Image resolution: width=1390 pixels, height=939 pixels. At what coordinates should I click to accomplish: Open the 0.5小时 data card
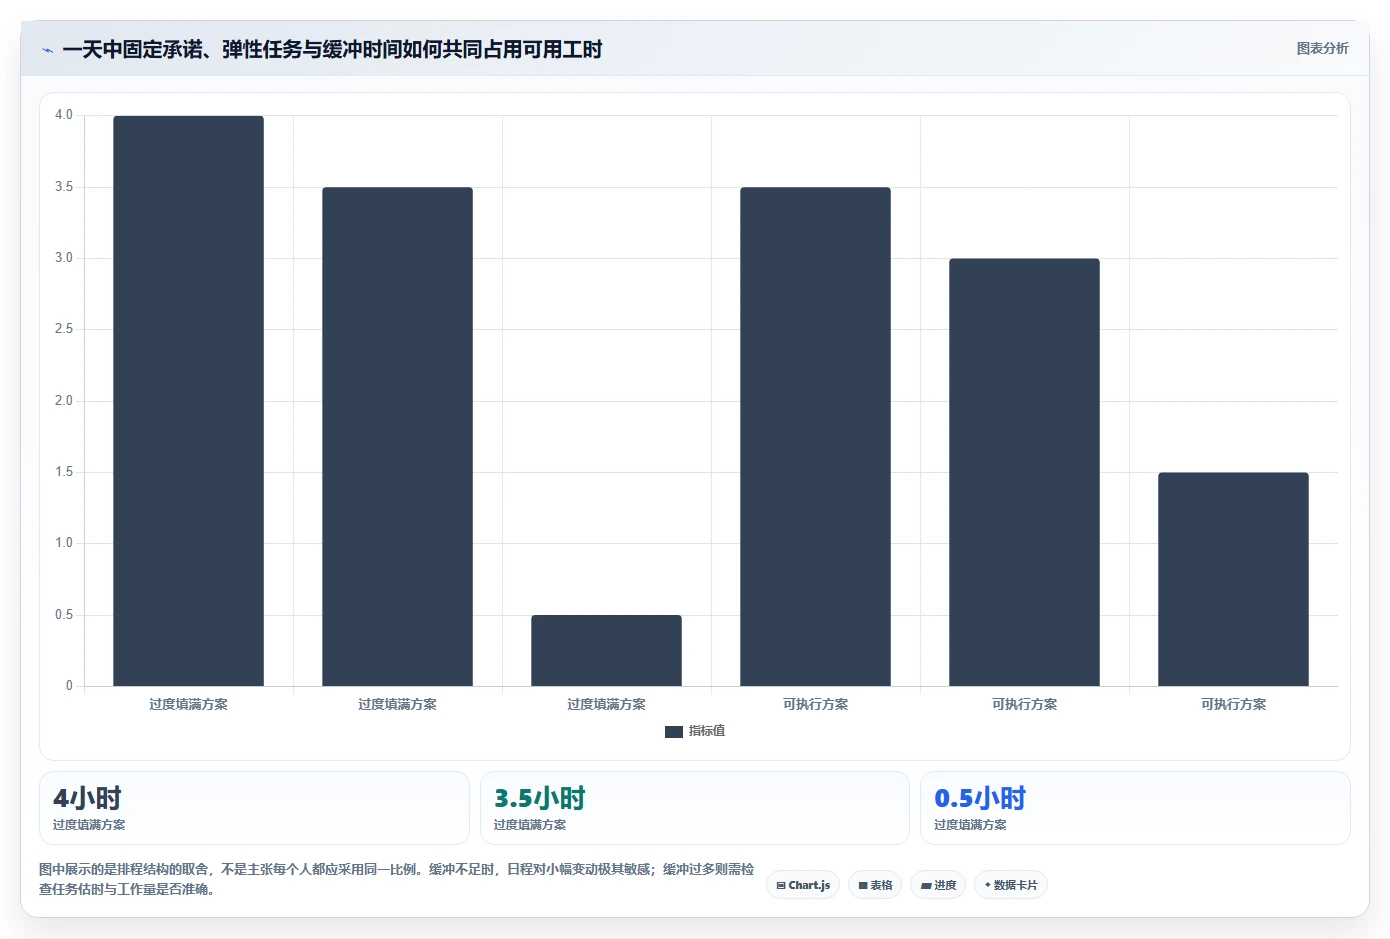tap(1135, 808)
